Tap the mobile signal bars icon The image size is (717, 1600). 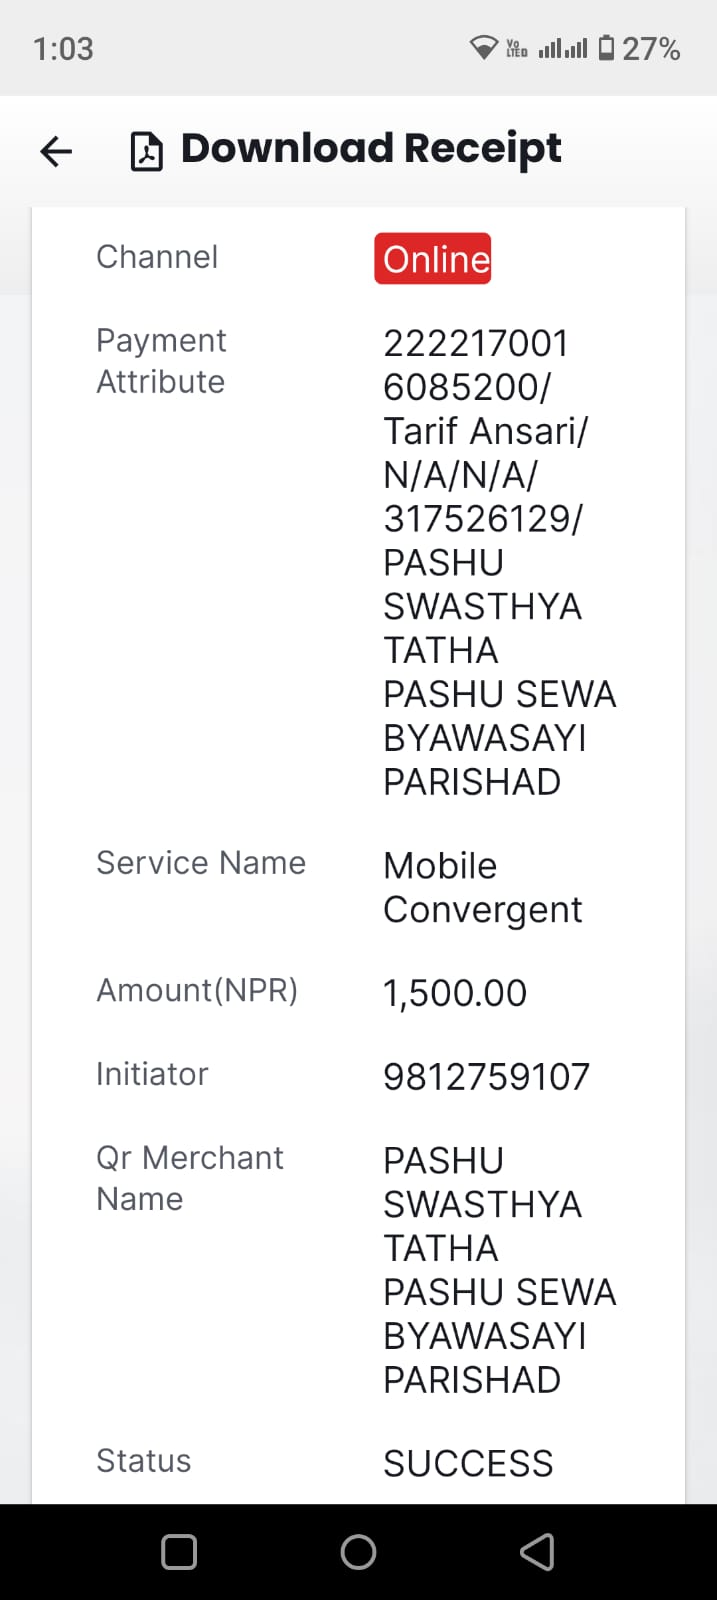[563, 48]
